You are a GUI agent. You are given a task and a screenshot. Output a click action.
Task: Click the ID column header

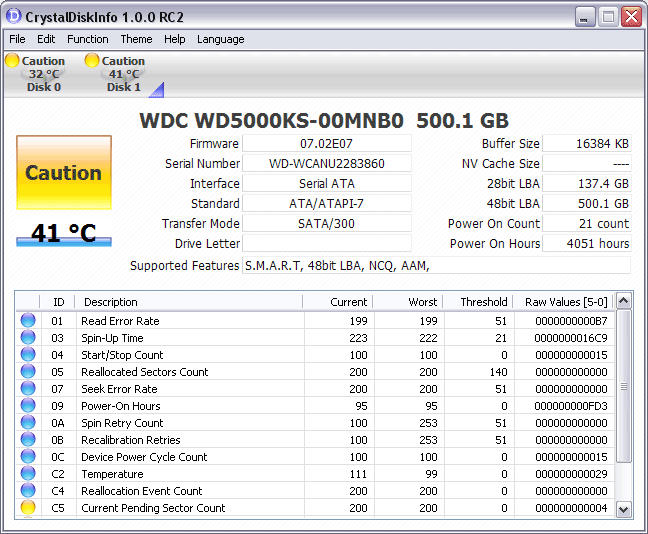pos(57,302)
